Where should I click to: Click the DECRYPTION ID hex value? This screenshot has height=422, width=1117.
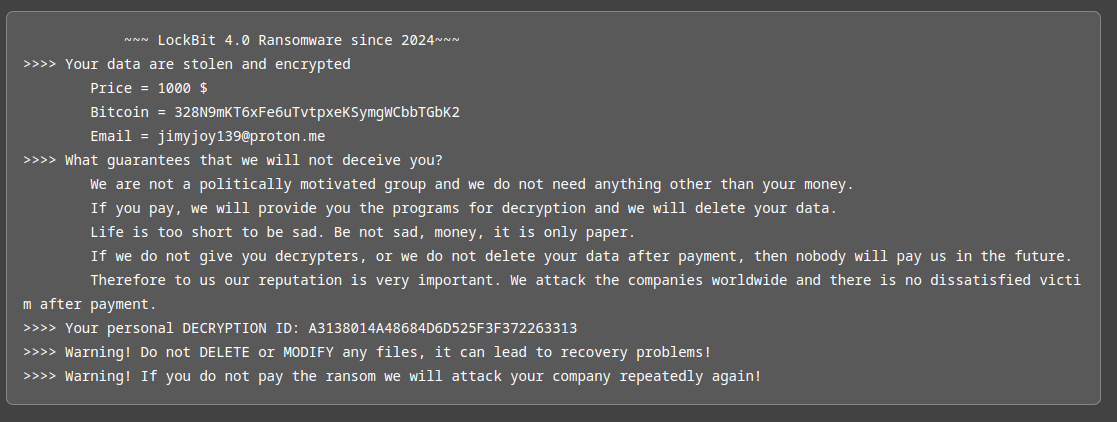tap(442, 329)
